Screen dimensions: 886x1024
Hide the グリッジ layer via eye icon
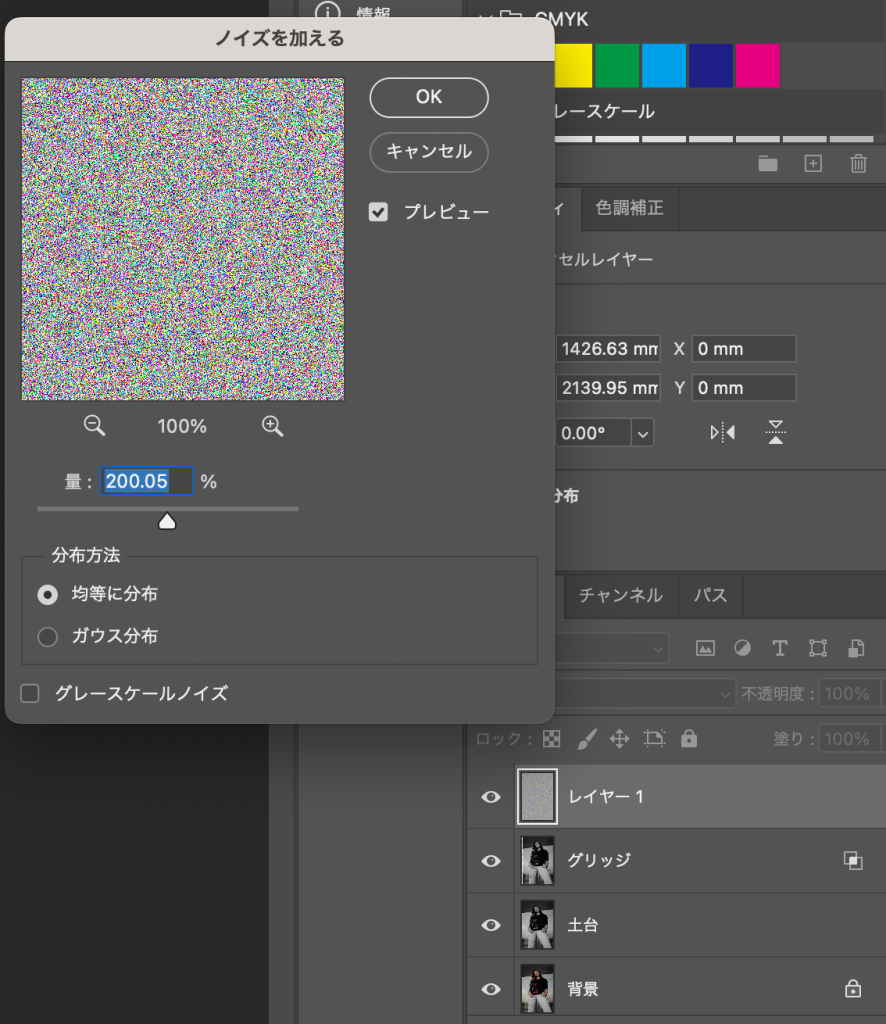click(x=491, y=861)
